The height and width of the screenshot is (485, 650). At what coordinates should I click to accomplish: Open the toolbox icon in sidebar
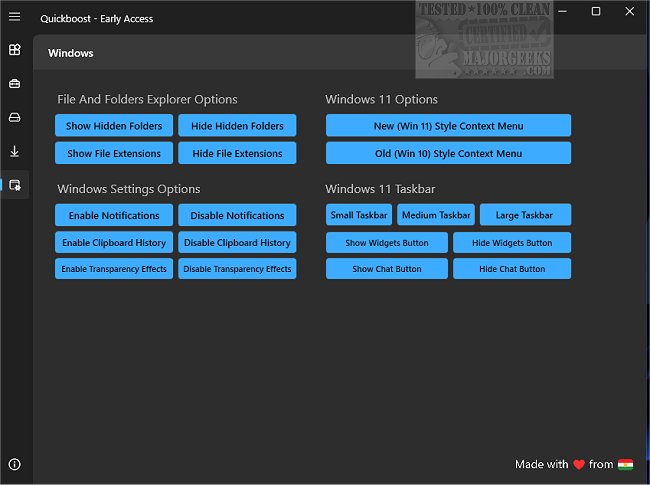(x=15, y=84)
